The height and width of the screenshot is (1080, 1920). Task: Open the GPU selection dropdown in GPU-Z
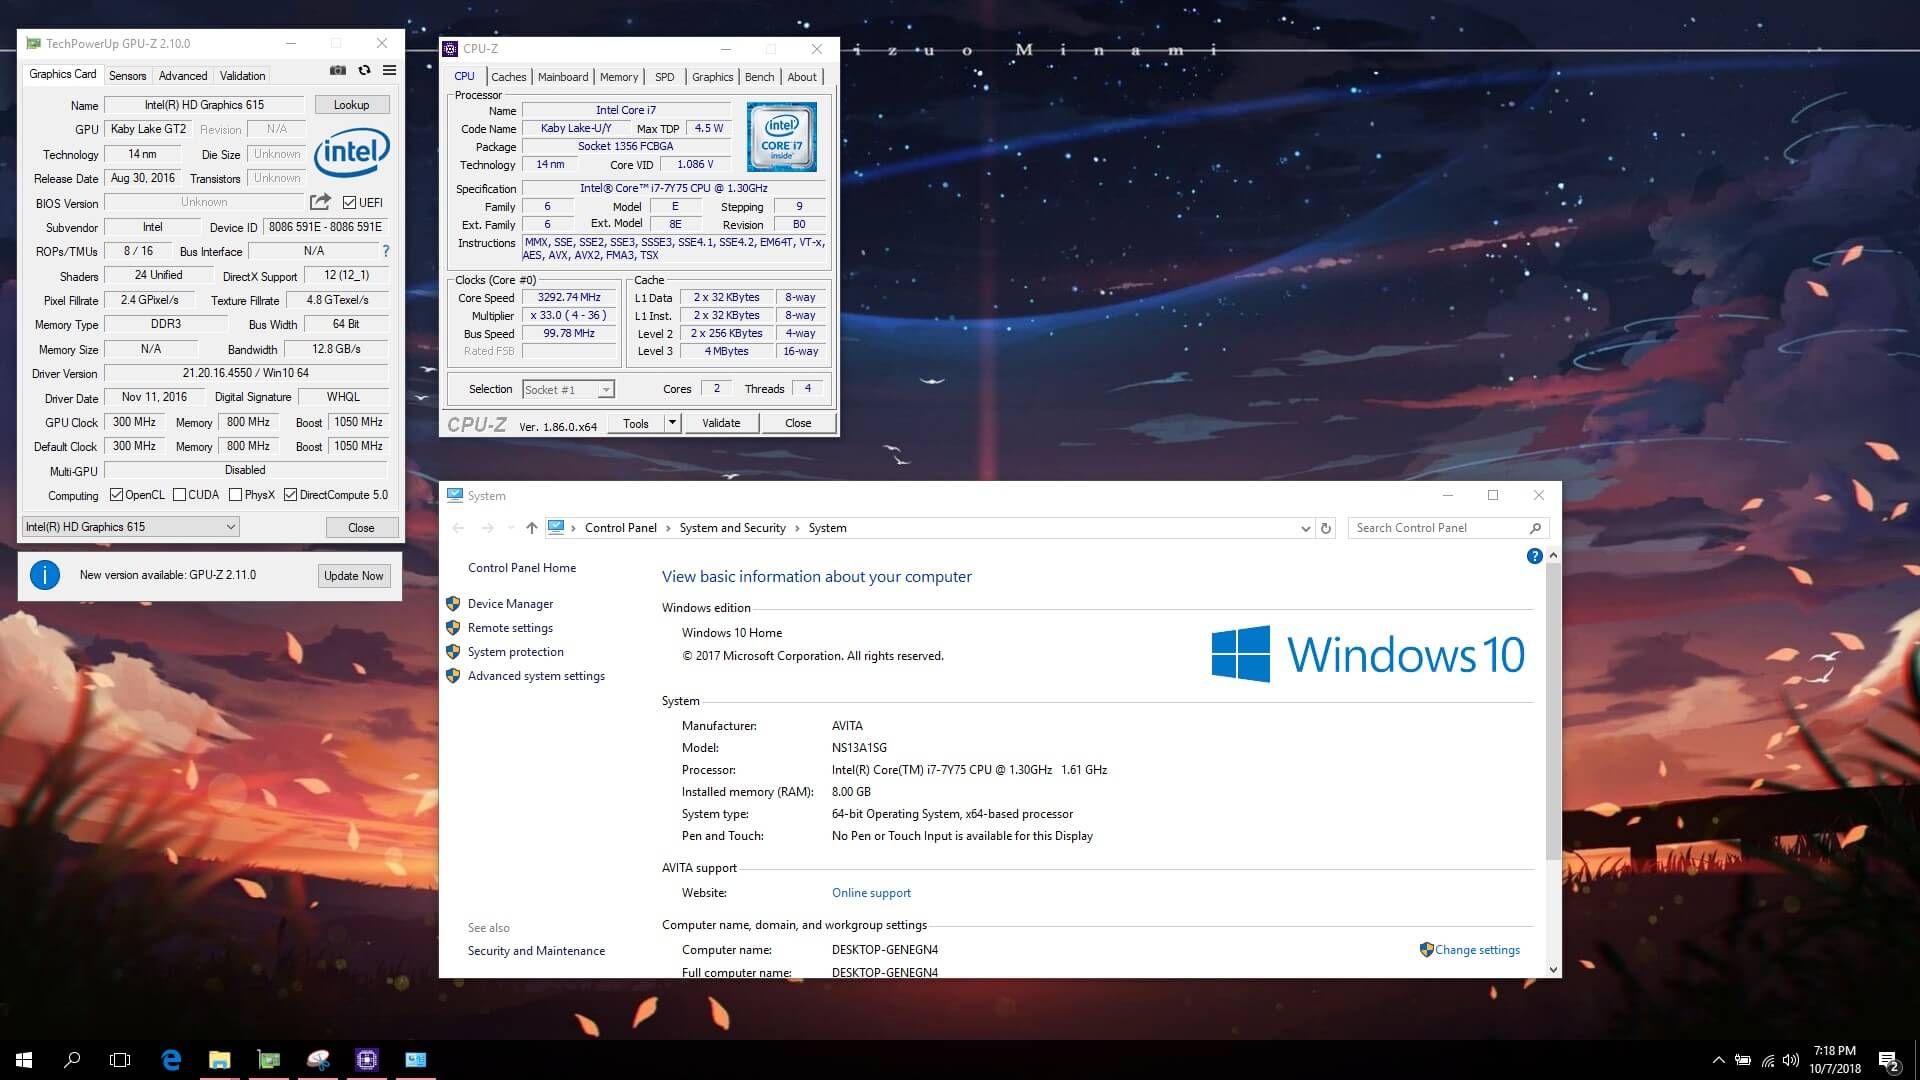coord(130,527)
